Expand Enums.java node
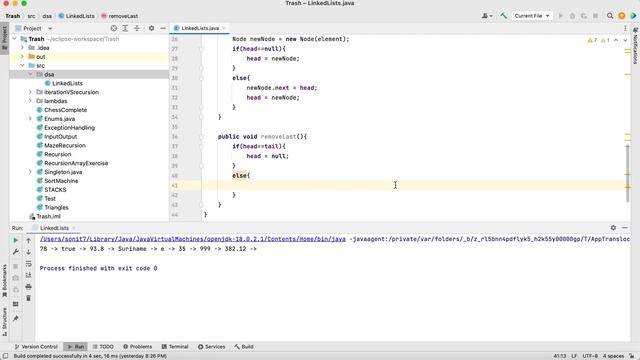Viewport: 640px width, 360px height. [30, 119]
